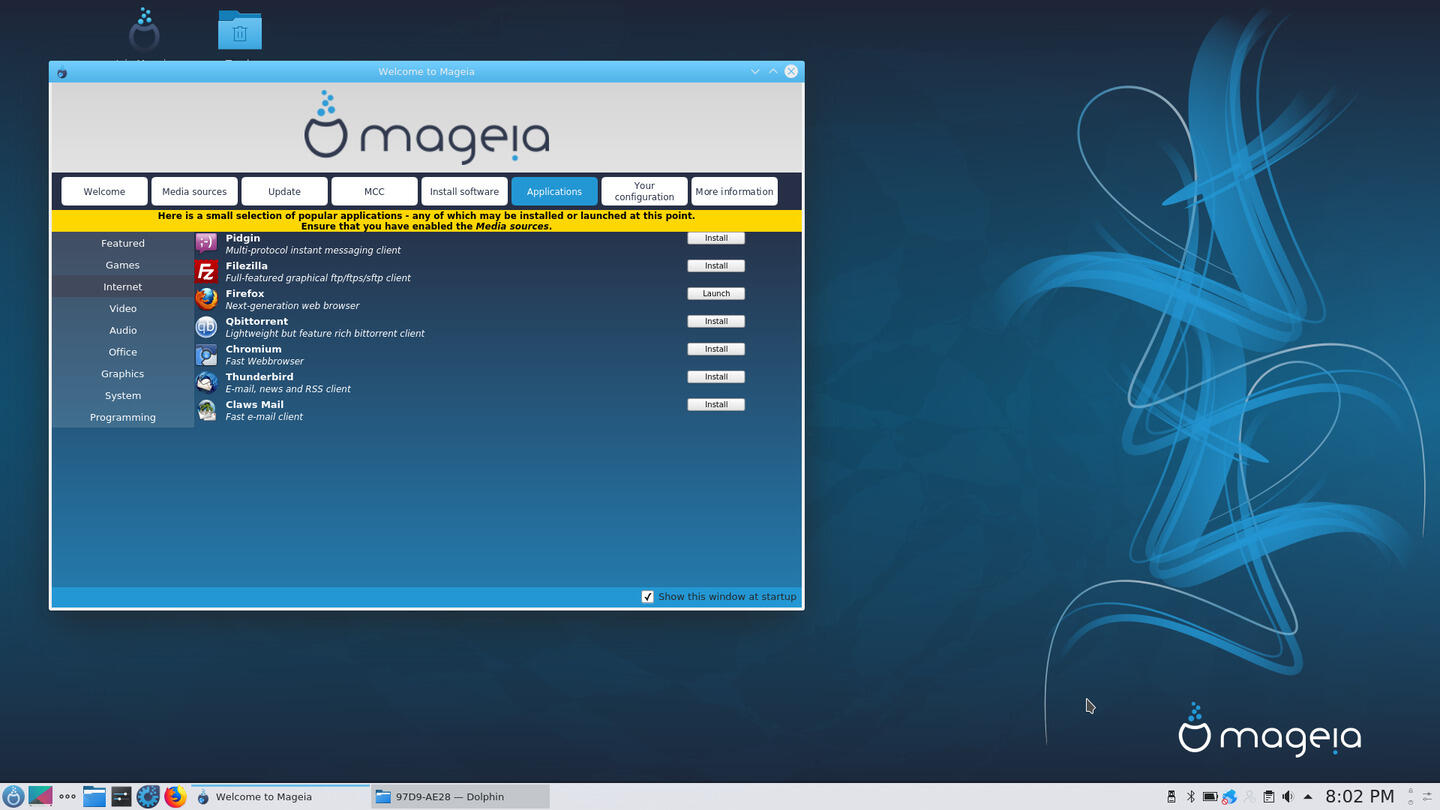
Task: Click the window menu icon in title bar
Action: (x=62, y=72)
